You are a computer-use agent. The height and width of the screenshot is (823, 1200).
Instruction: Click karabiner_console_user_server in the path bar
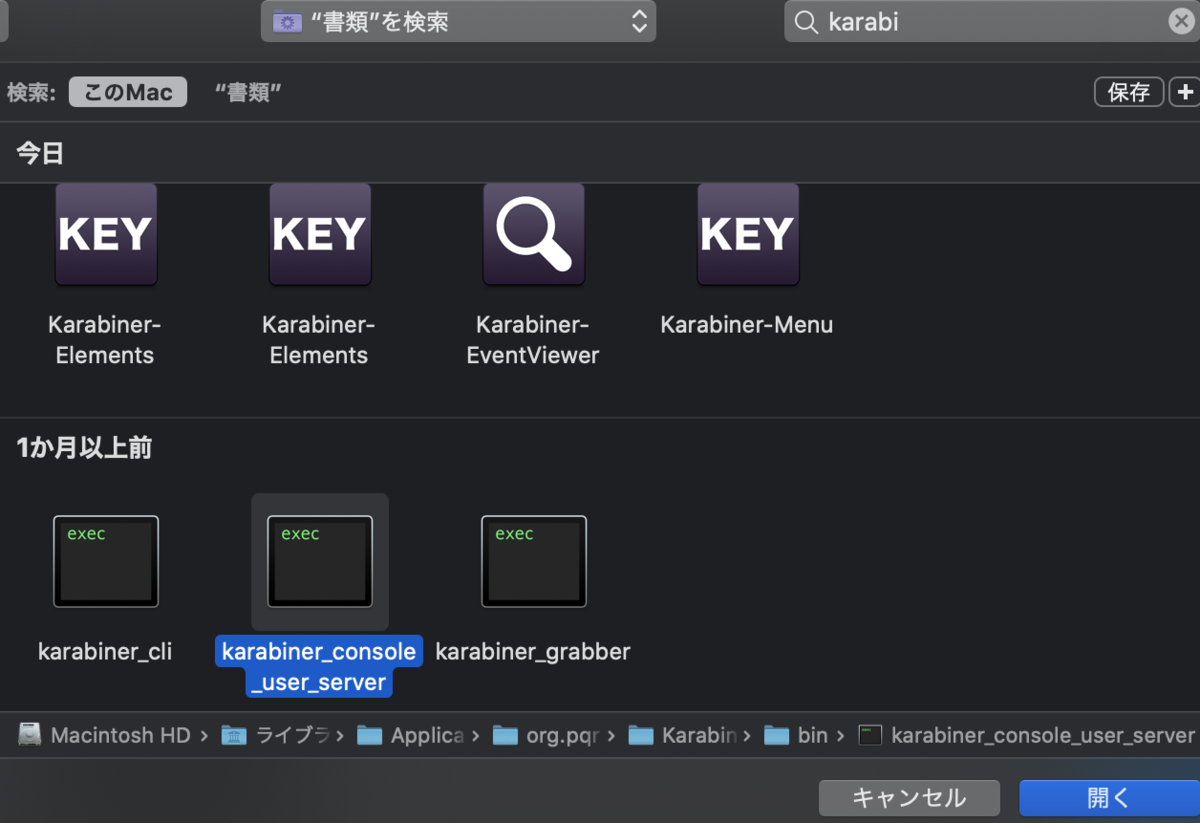[x=1027, y=735]
